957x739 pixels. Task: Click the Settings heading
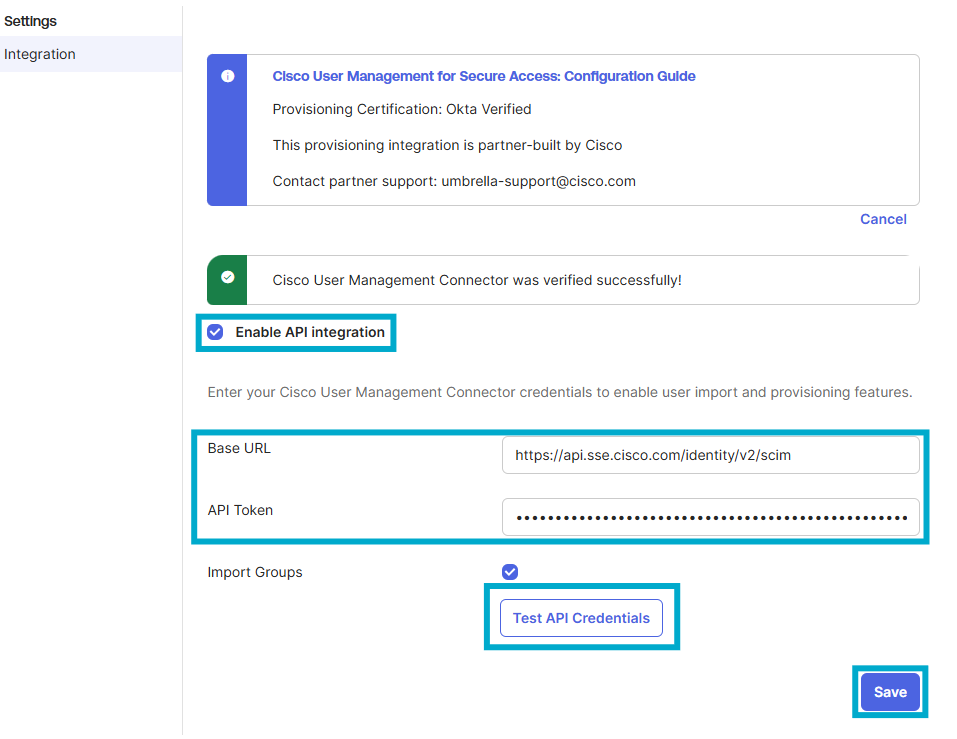(31, 21)
